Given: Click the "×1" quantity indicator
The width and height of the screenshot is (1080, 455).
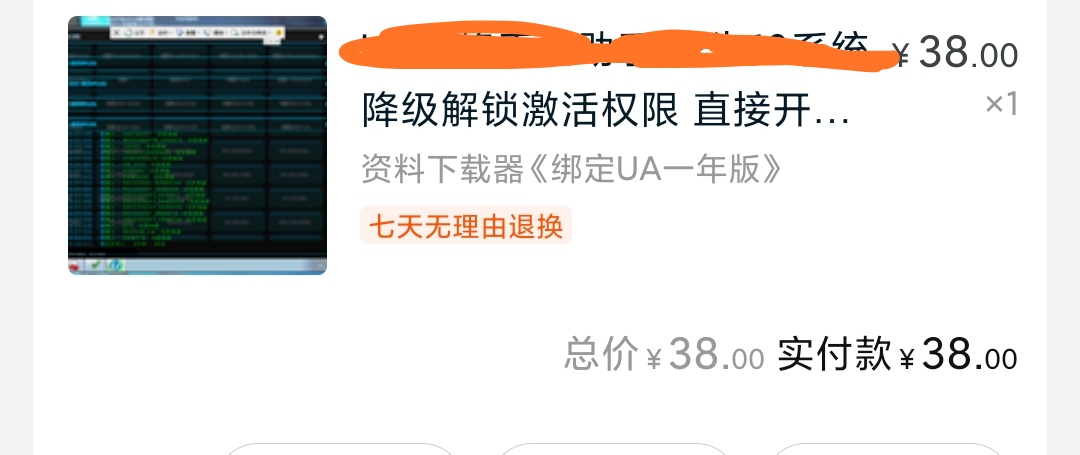Looking at the screenshot, I should [1001, 105].
